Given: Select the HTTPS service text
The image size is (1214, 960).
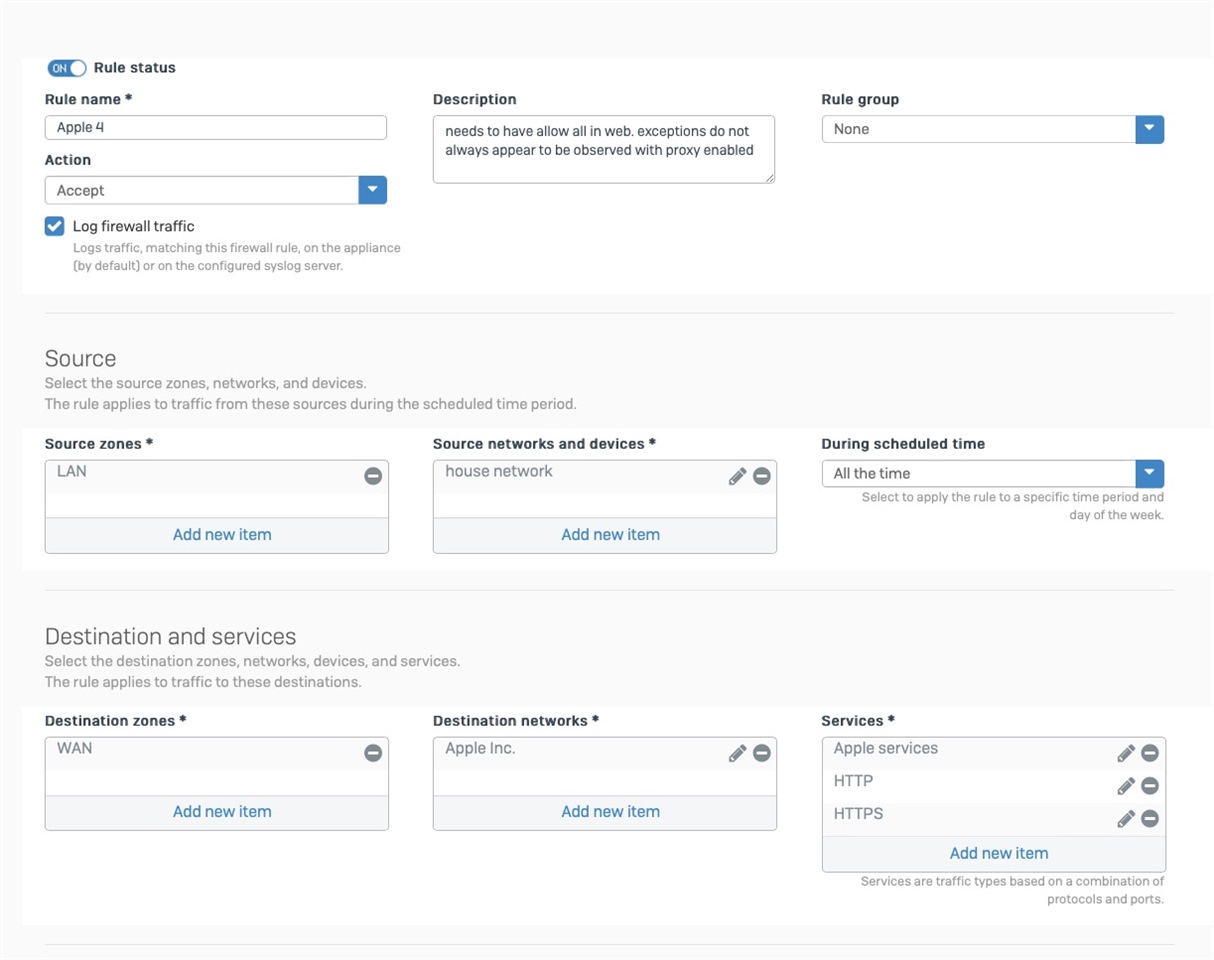Looking at the screenshot, I should [859, 814].
